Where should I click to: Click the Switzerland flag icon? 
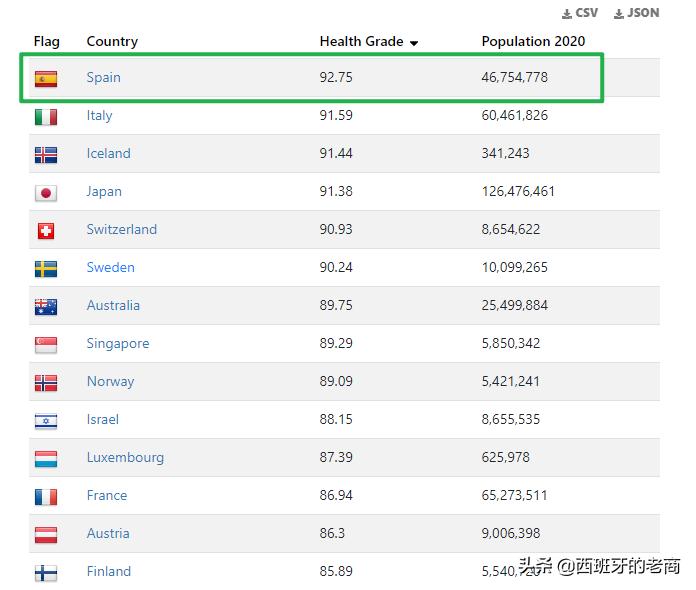[46, 230]
